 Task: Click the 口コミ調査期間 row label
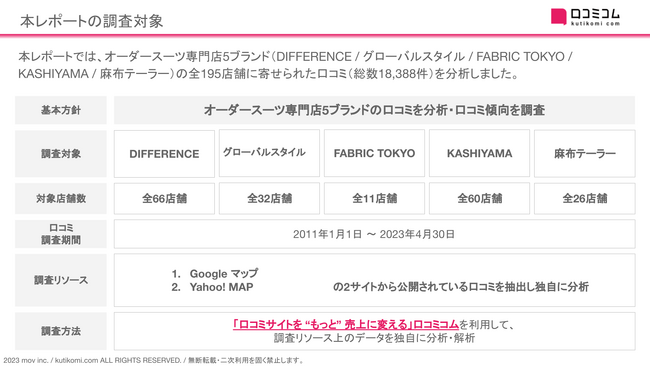click(x=61, y=234)
